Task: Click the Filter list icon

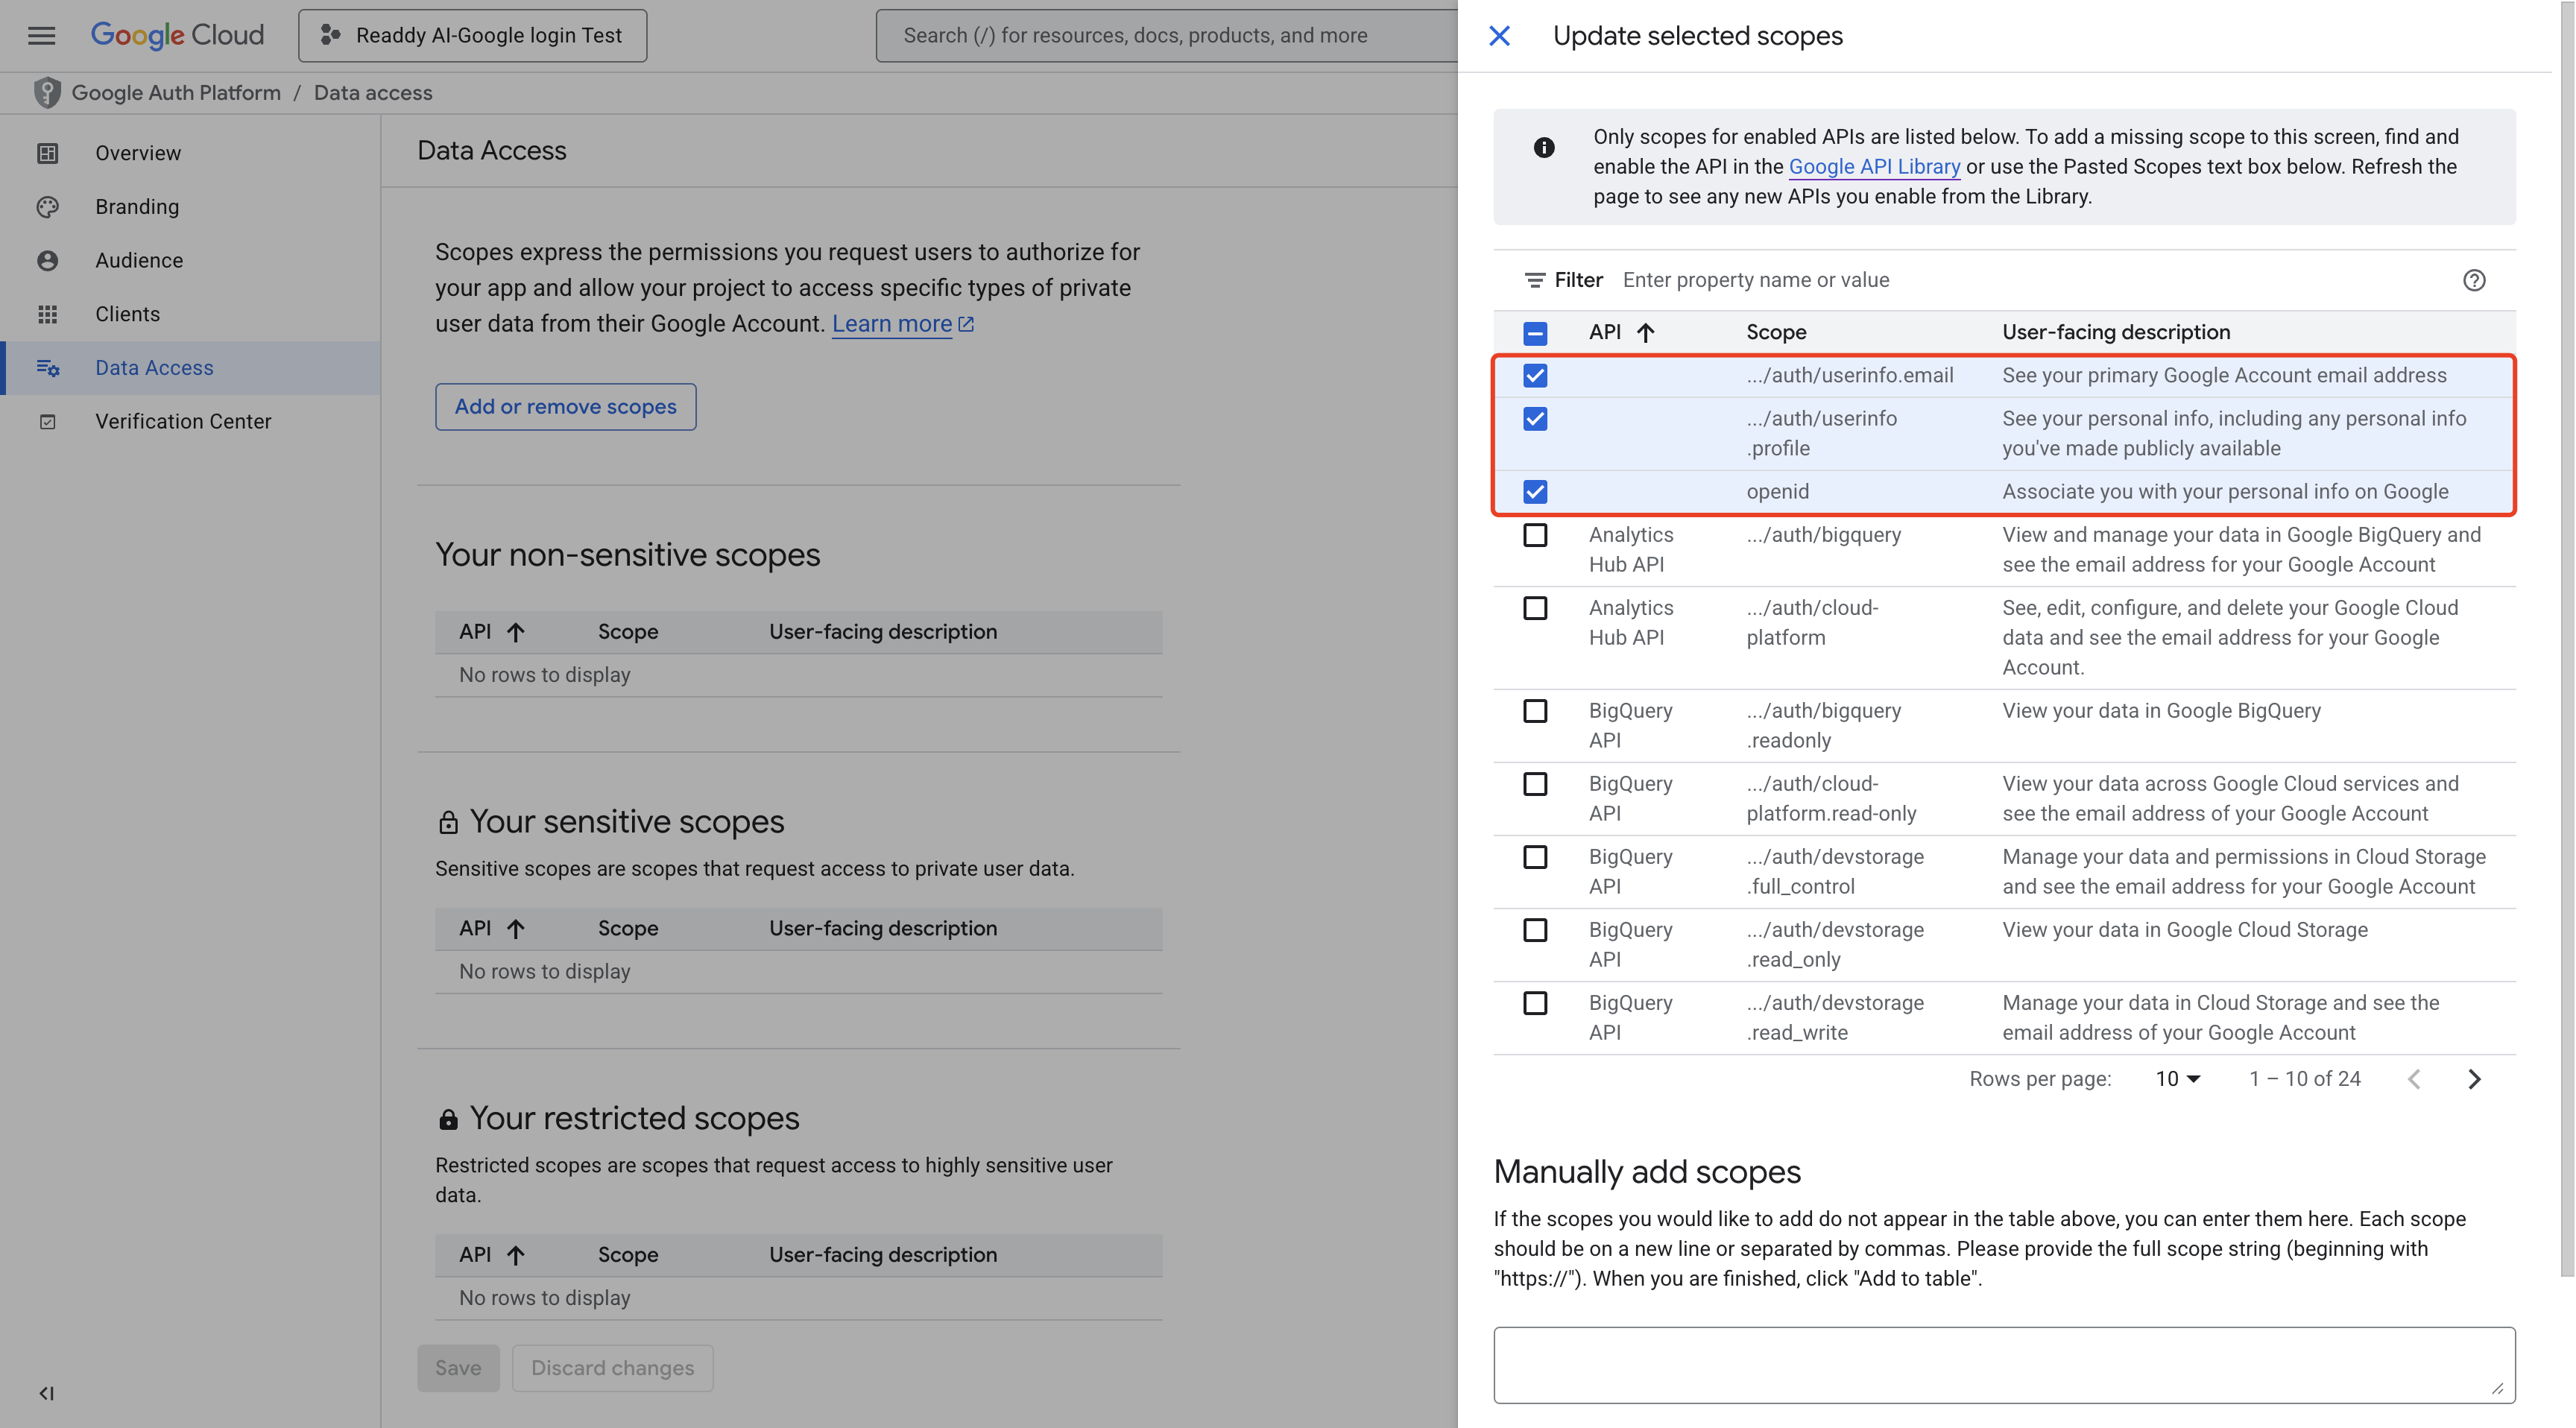Action: [x=1534, y=280]
